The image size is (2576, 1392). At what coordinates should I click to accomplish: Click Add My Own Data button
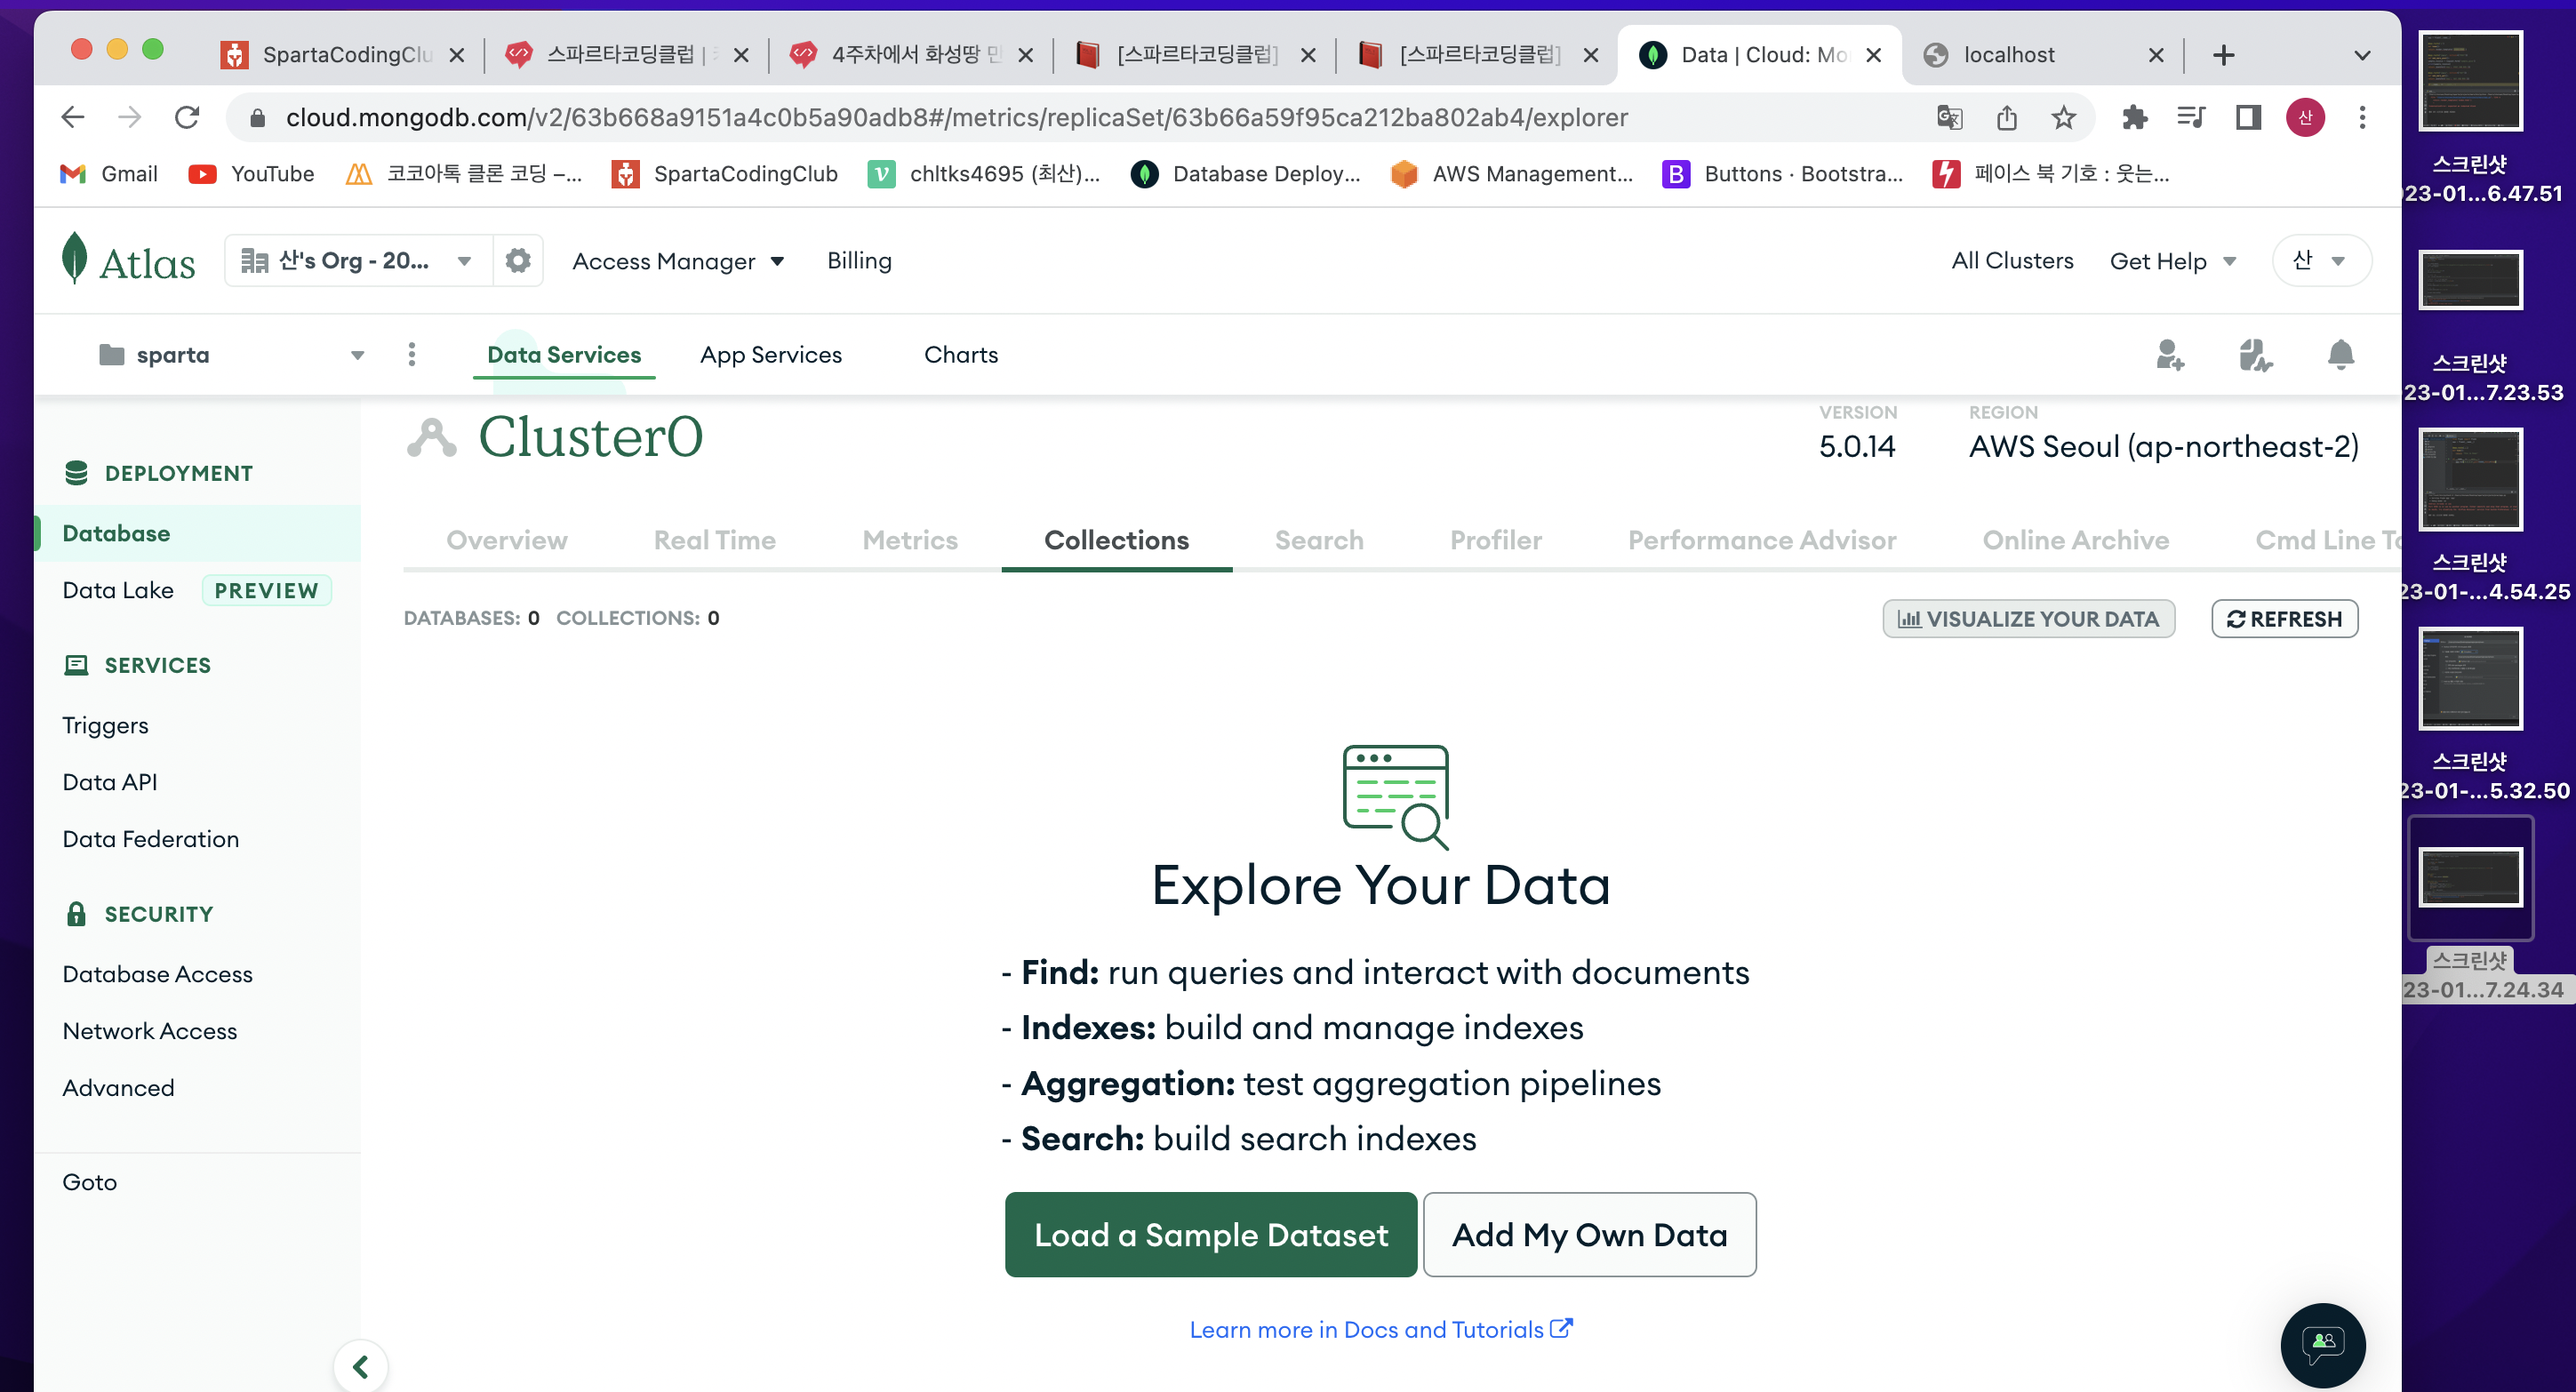1590,1234
